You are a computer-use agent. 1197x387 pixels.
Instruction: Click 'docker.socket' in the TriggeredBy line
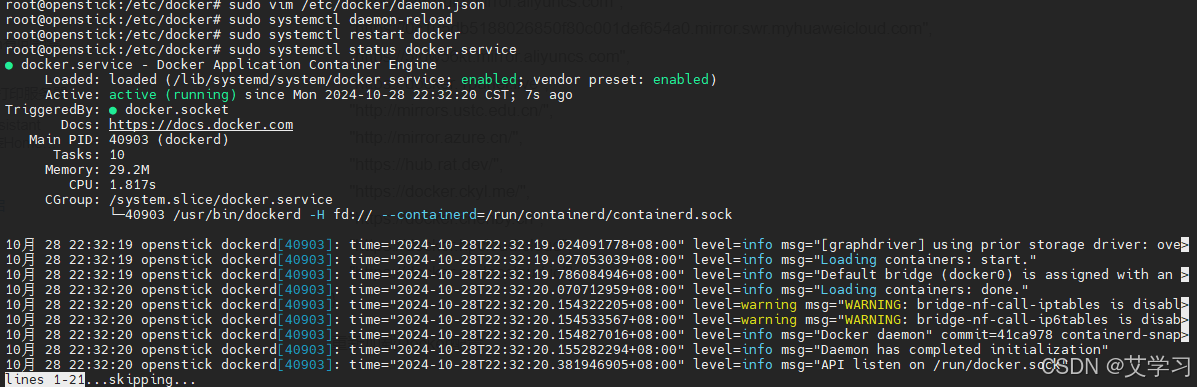(177, 110)
